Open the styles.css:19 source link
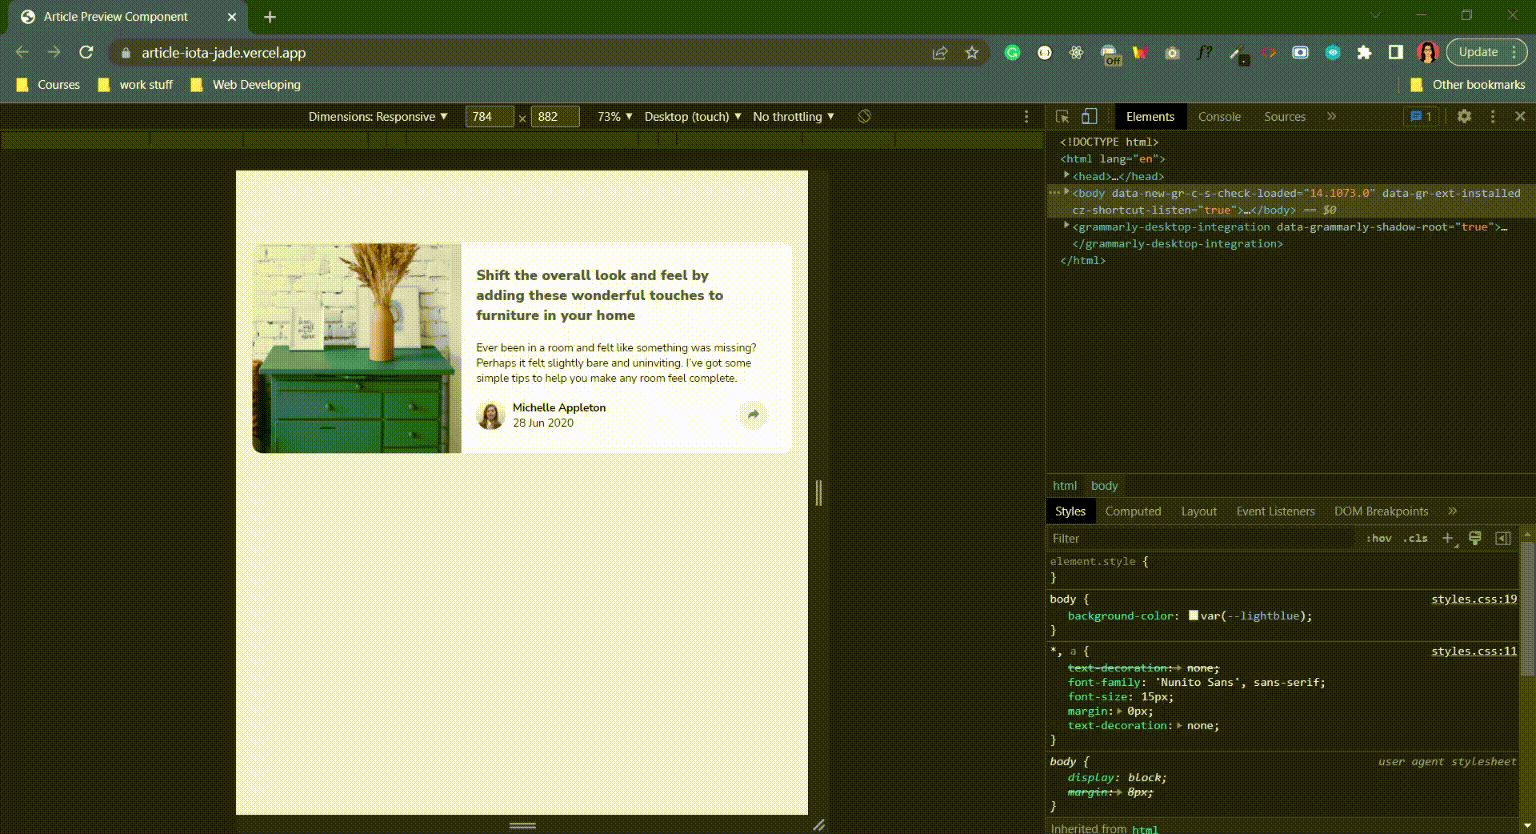 1474,599
